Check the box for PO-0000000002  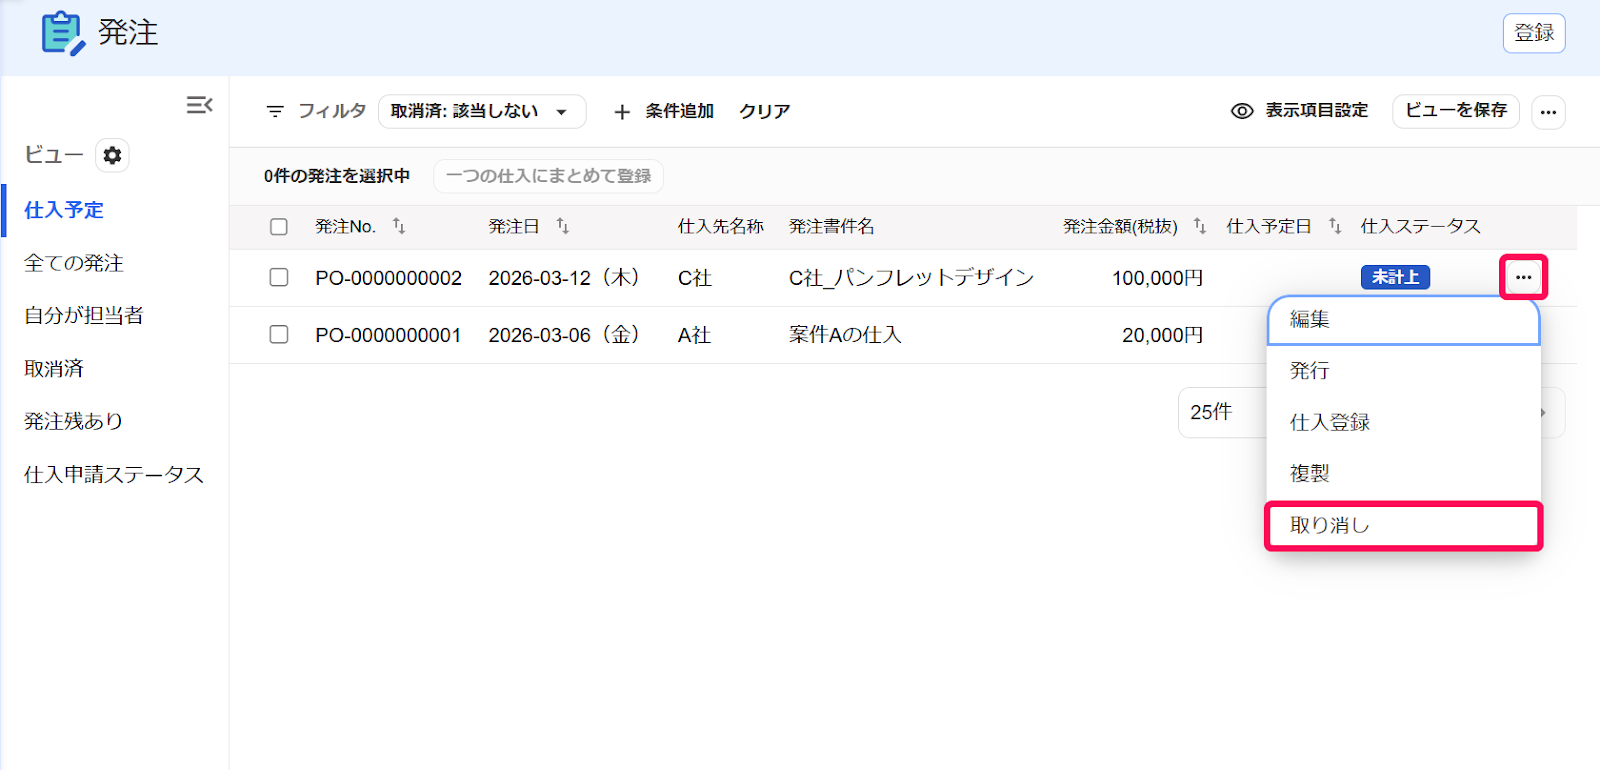click(x=279, y=277)
